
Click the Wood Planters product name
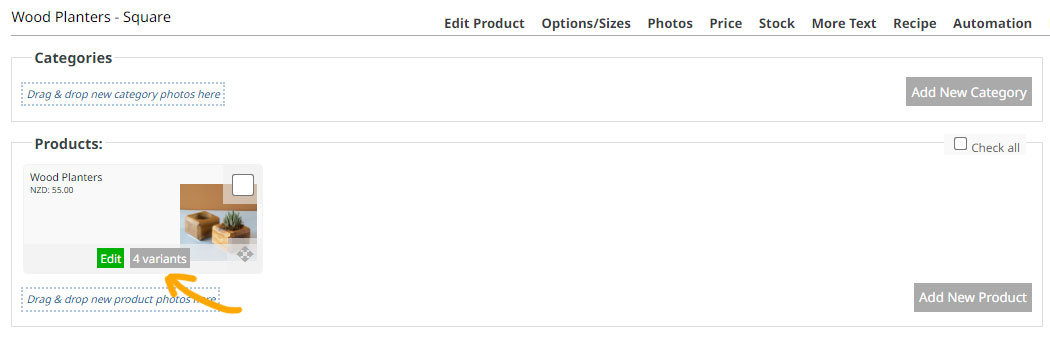(66, 177)
